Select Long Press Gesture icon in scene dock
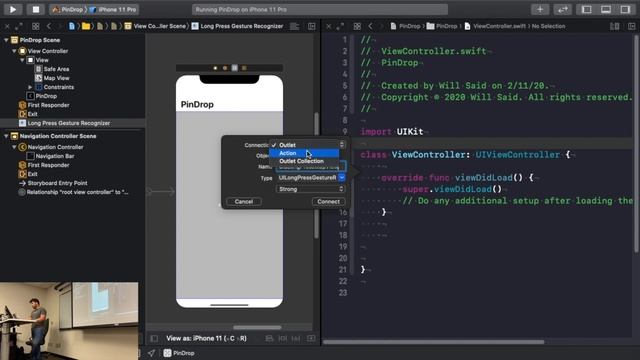 pyautogui.click(x=235, y=68)
